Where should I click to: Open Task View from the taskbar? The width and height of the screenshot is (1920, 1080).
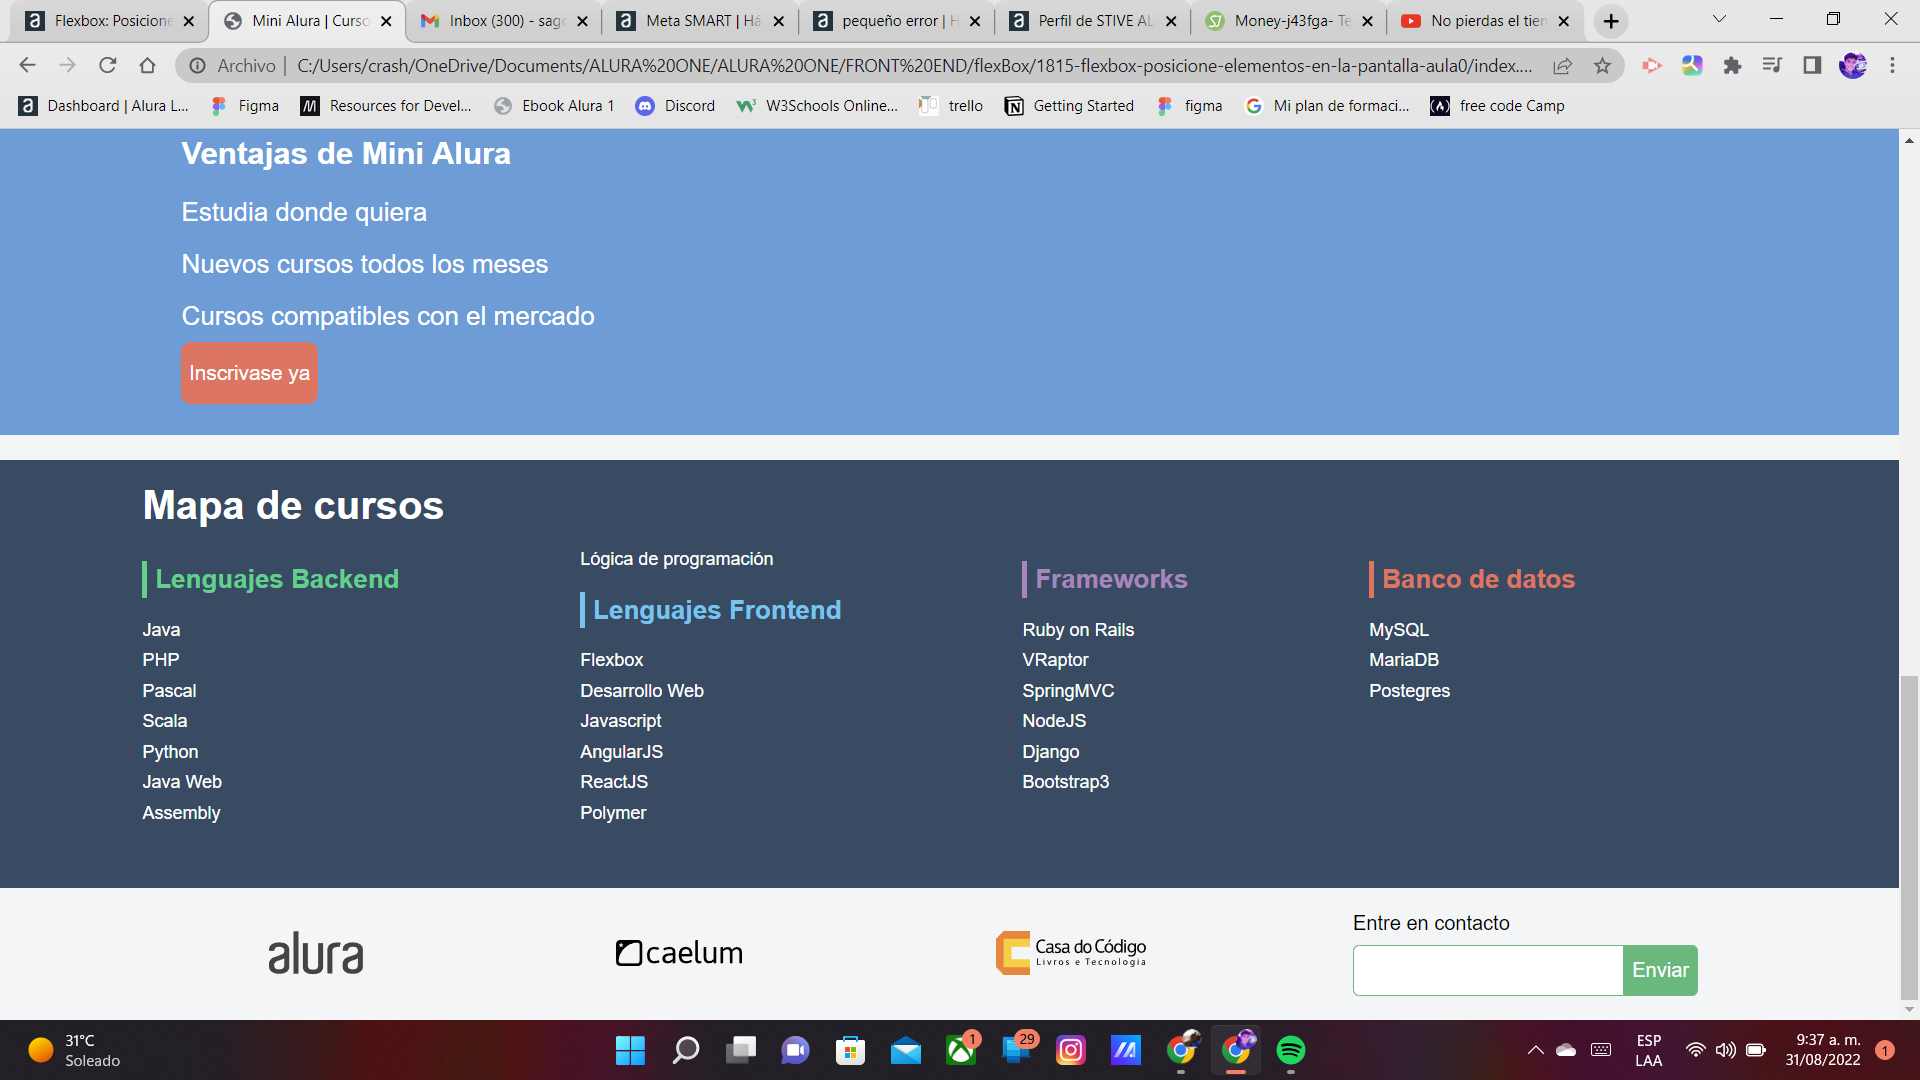(x=741, y=1050)
